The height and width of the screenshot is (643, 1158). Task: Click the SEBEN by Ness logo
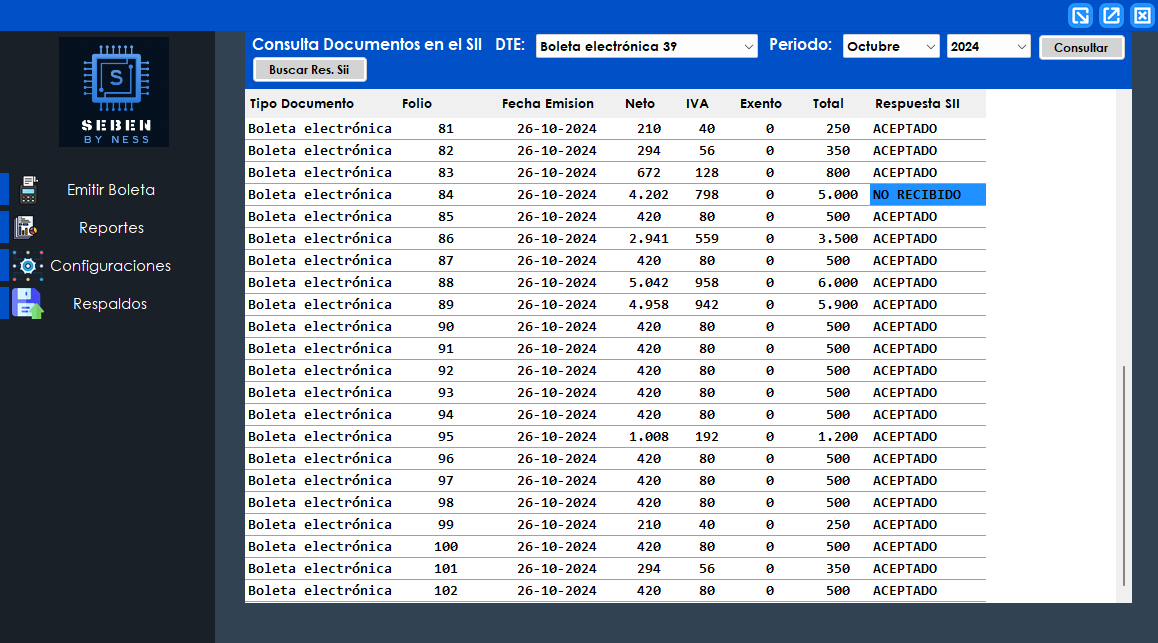click(114, 92)
